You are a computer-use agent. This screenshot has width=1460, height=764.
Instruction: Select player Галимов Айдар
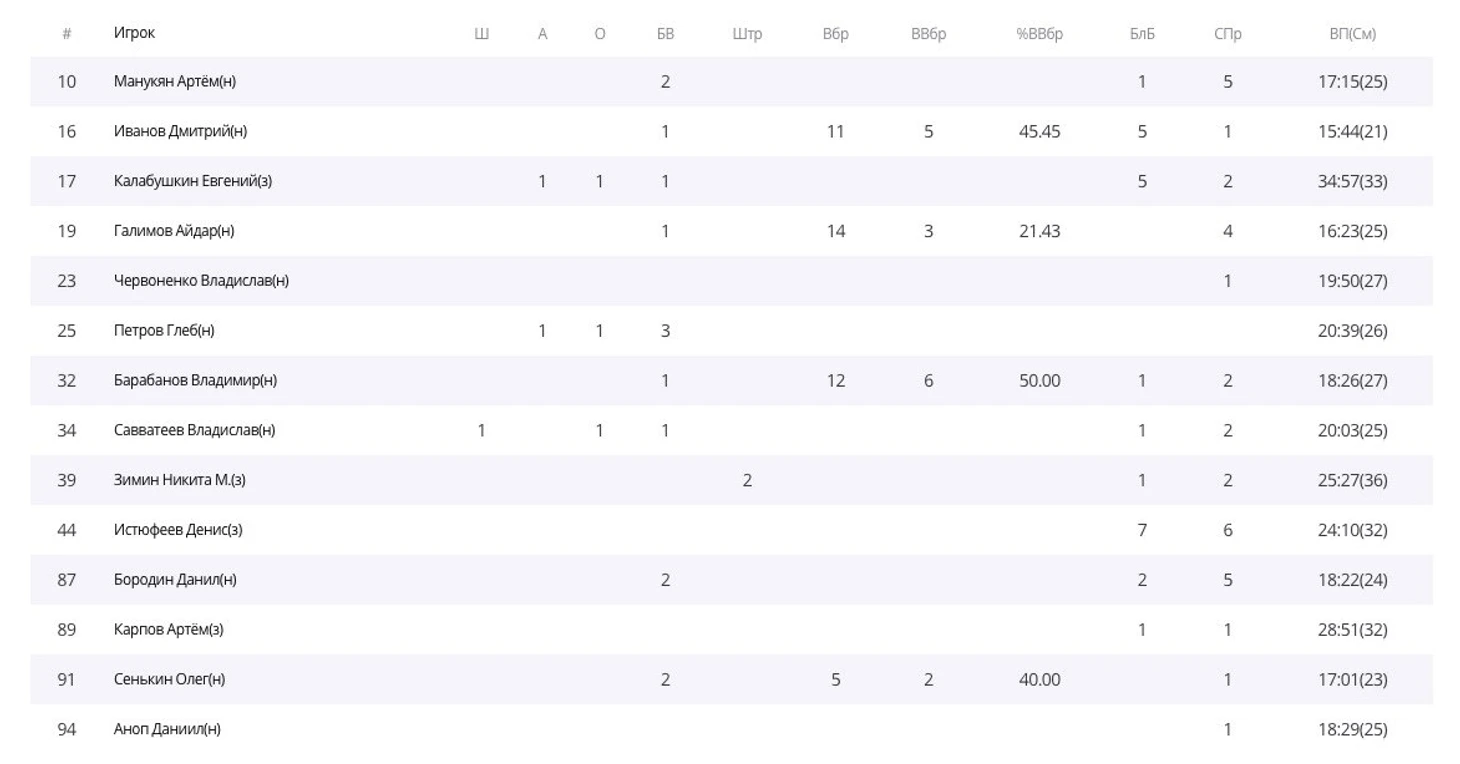[x=173, y=231]
